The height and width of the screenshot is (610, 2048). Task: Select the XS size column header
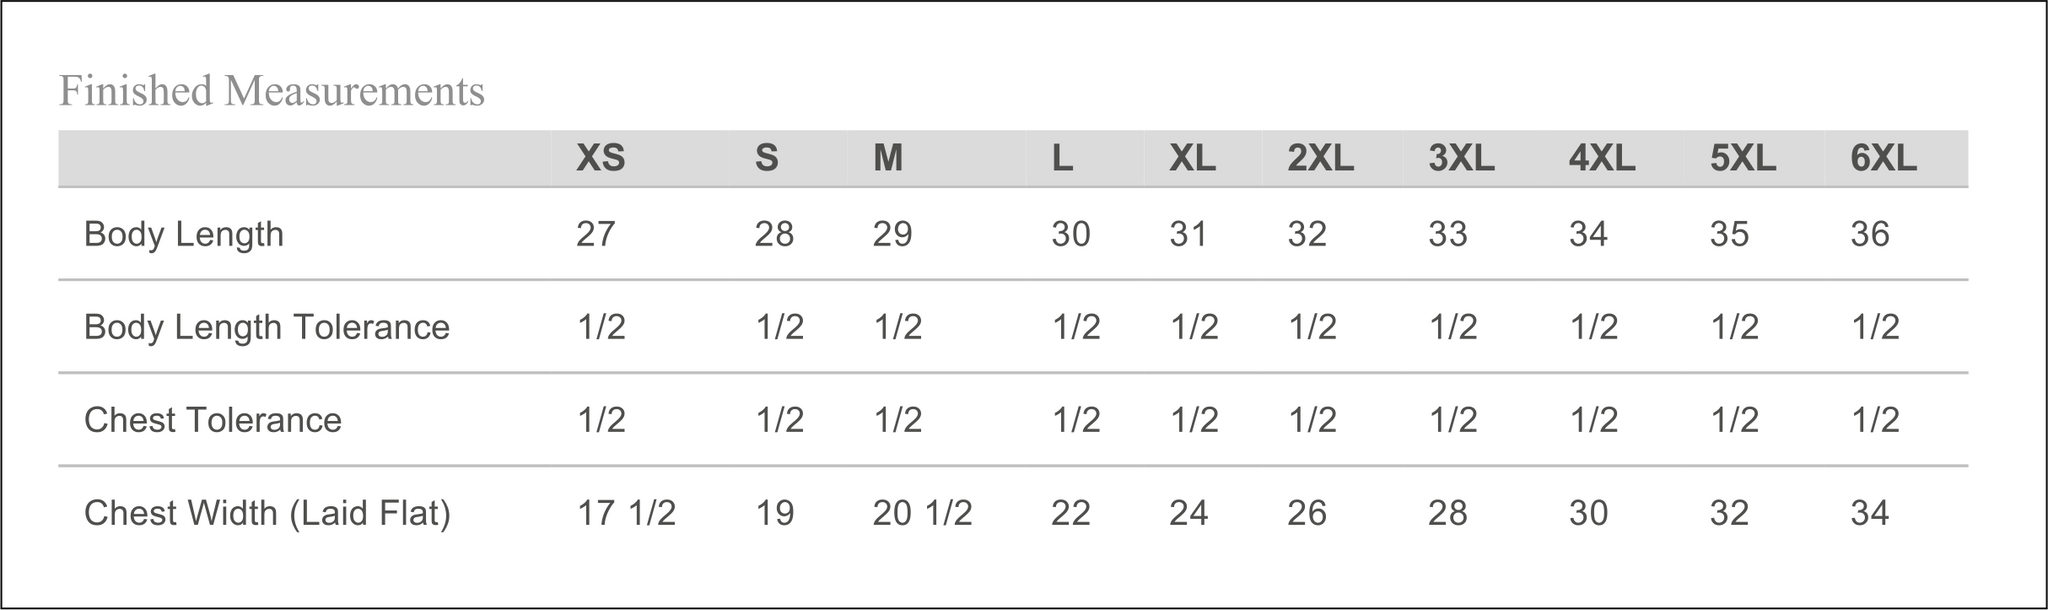[x=600, y=158]
